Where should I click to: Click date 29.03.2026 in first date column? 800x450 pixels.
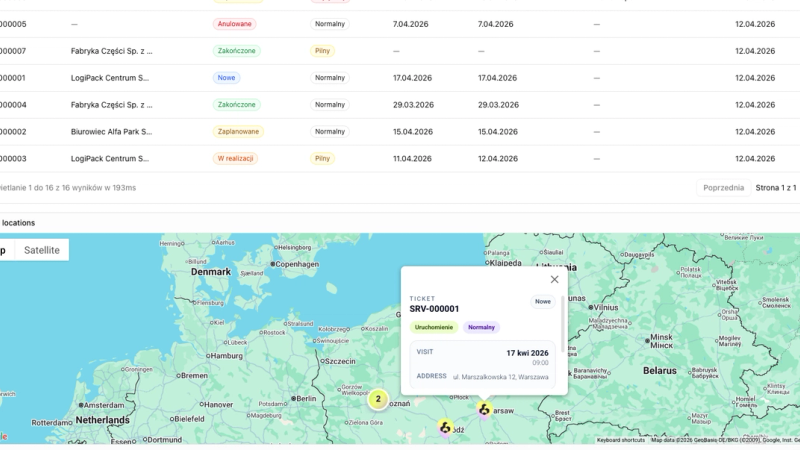point(413,105)
